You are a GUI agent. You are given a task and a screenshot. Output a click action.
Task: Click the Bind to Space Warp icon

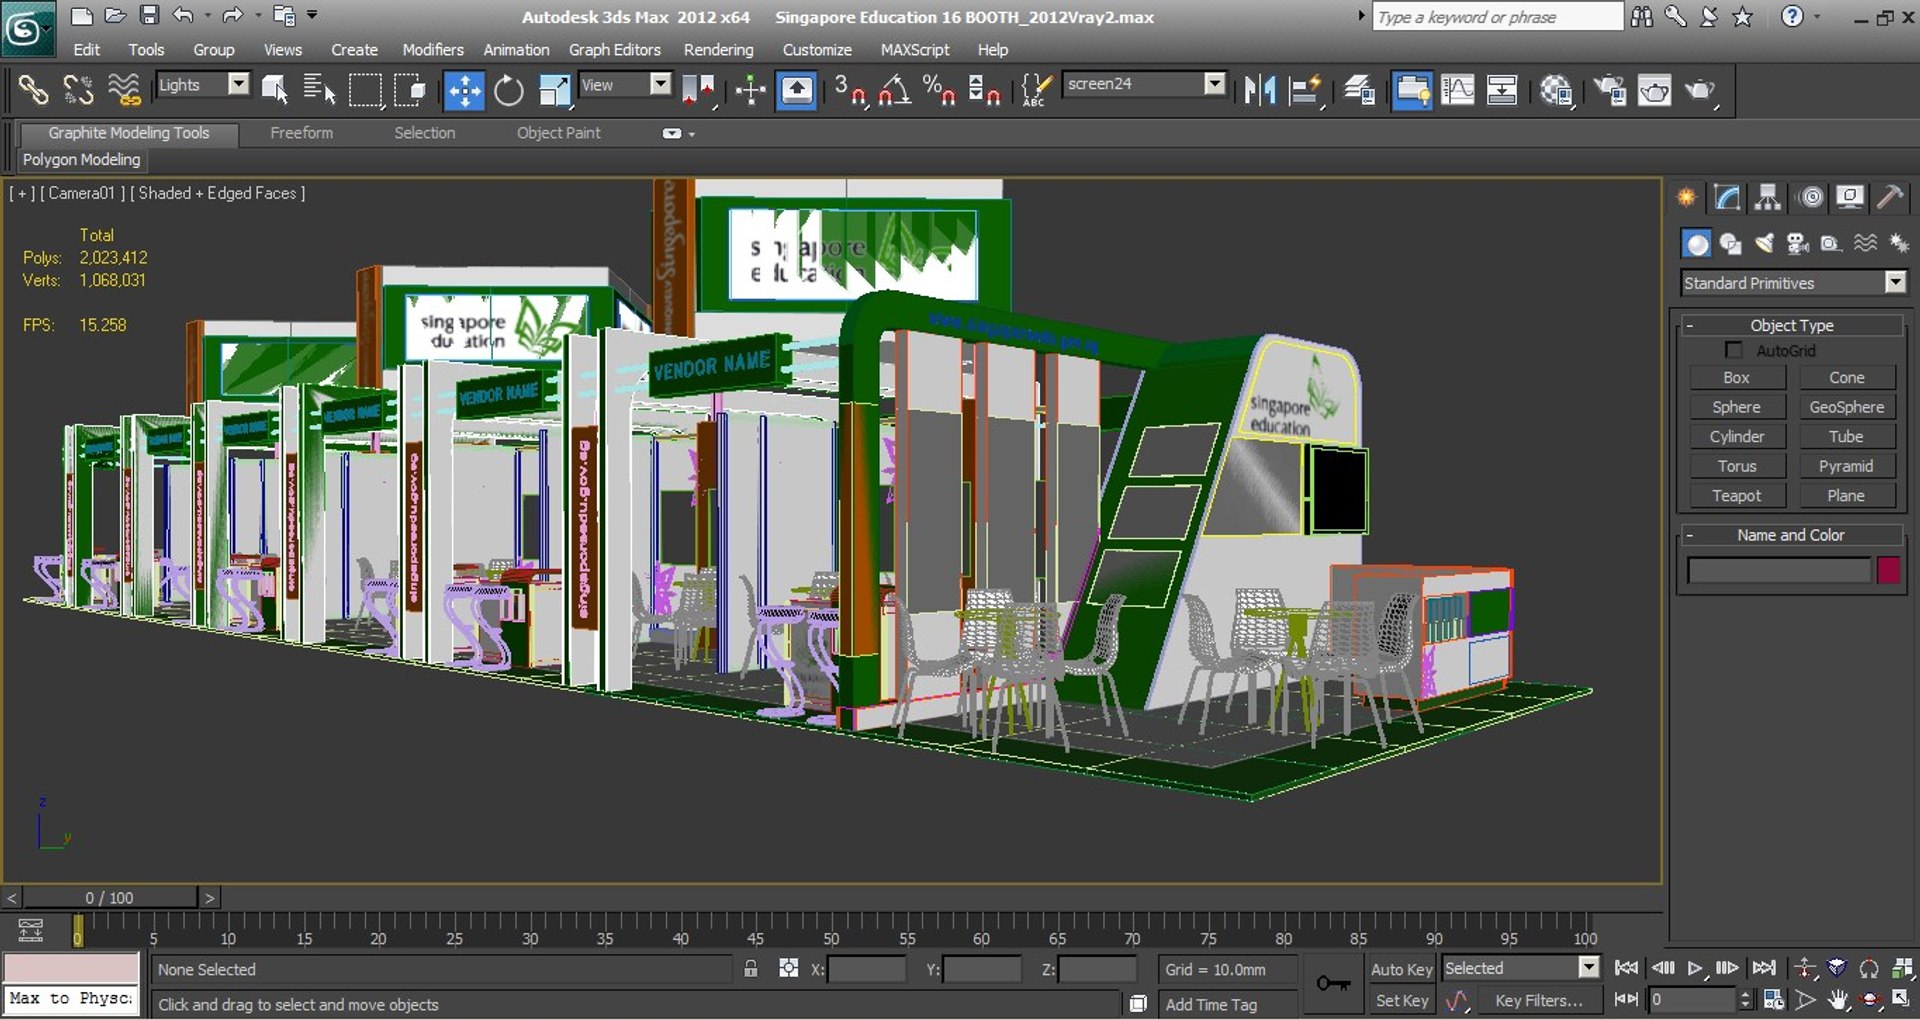pyautogui.click(x=124, y=90)
